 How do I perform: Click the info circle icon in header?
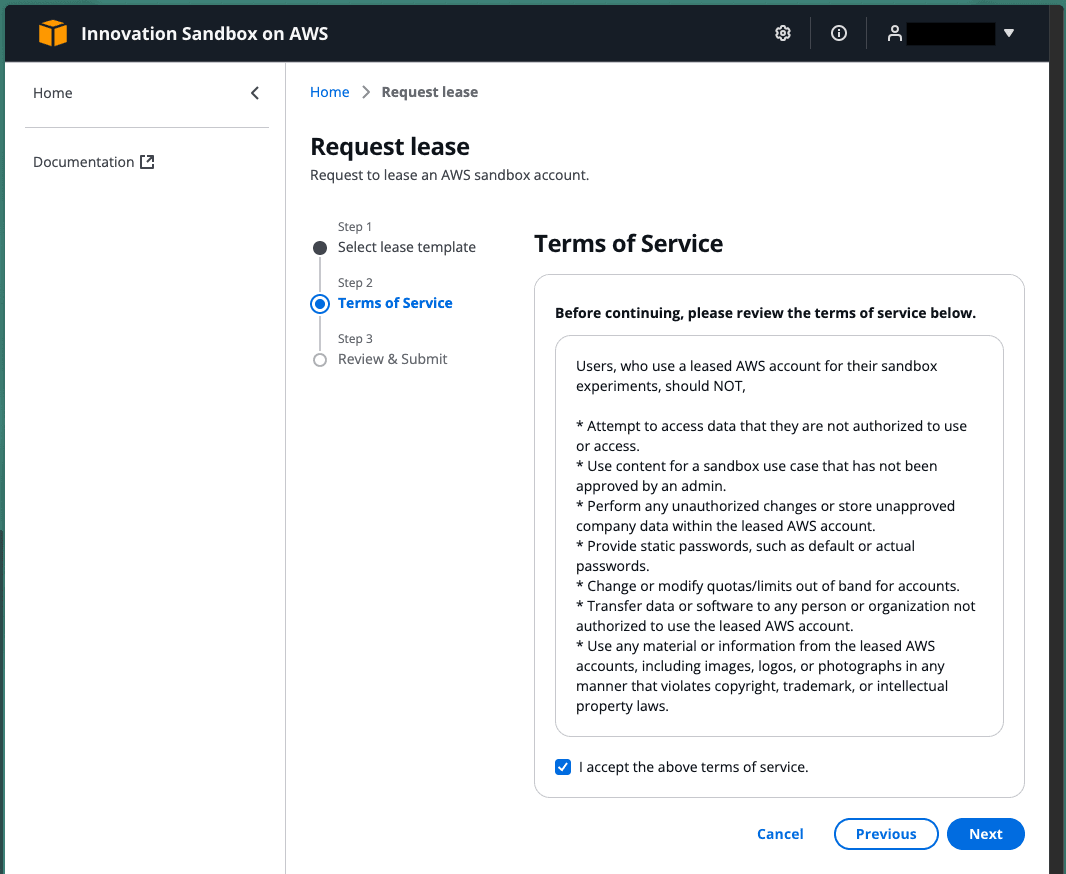(x=839, y=33)
